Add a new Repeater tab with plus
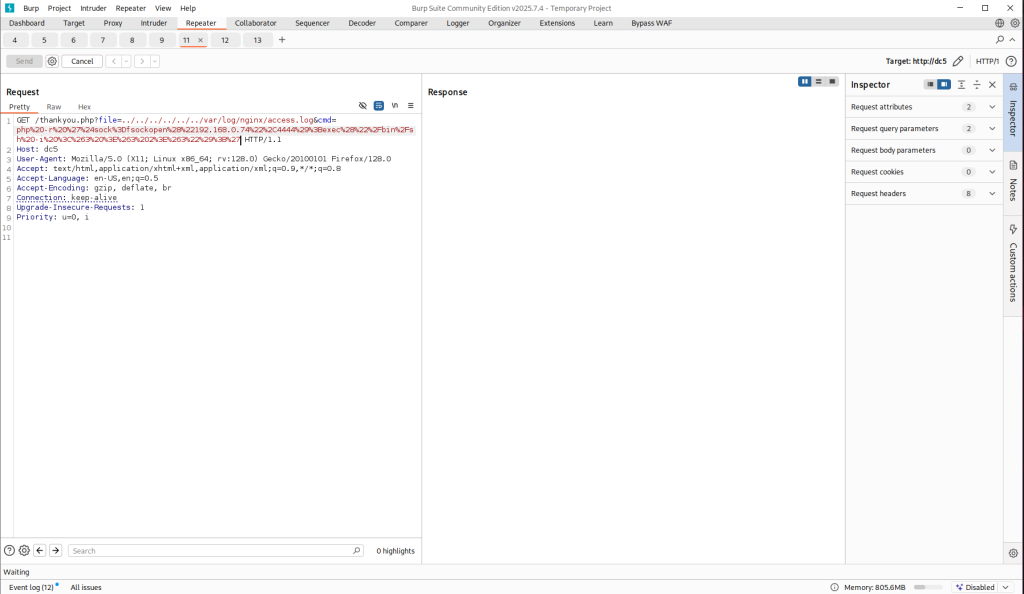The height and width of the screenshot is (594, 1024). point(282,40)
